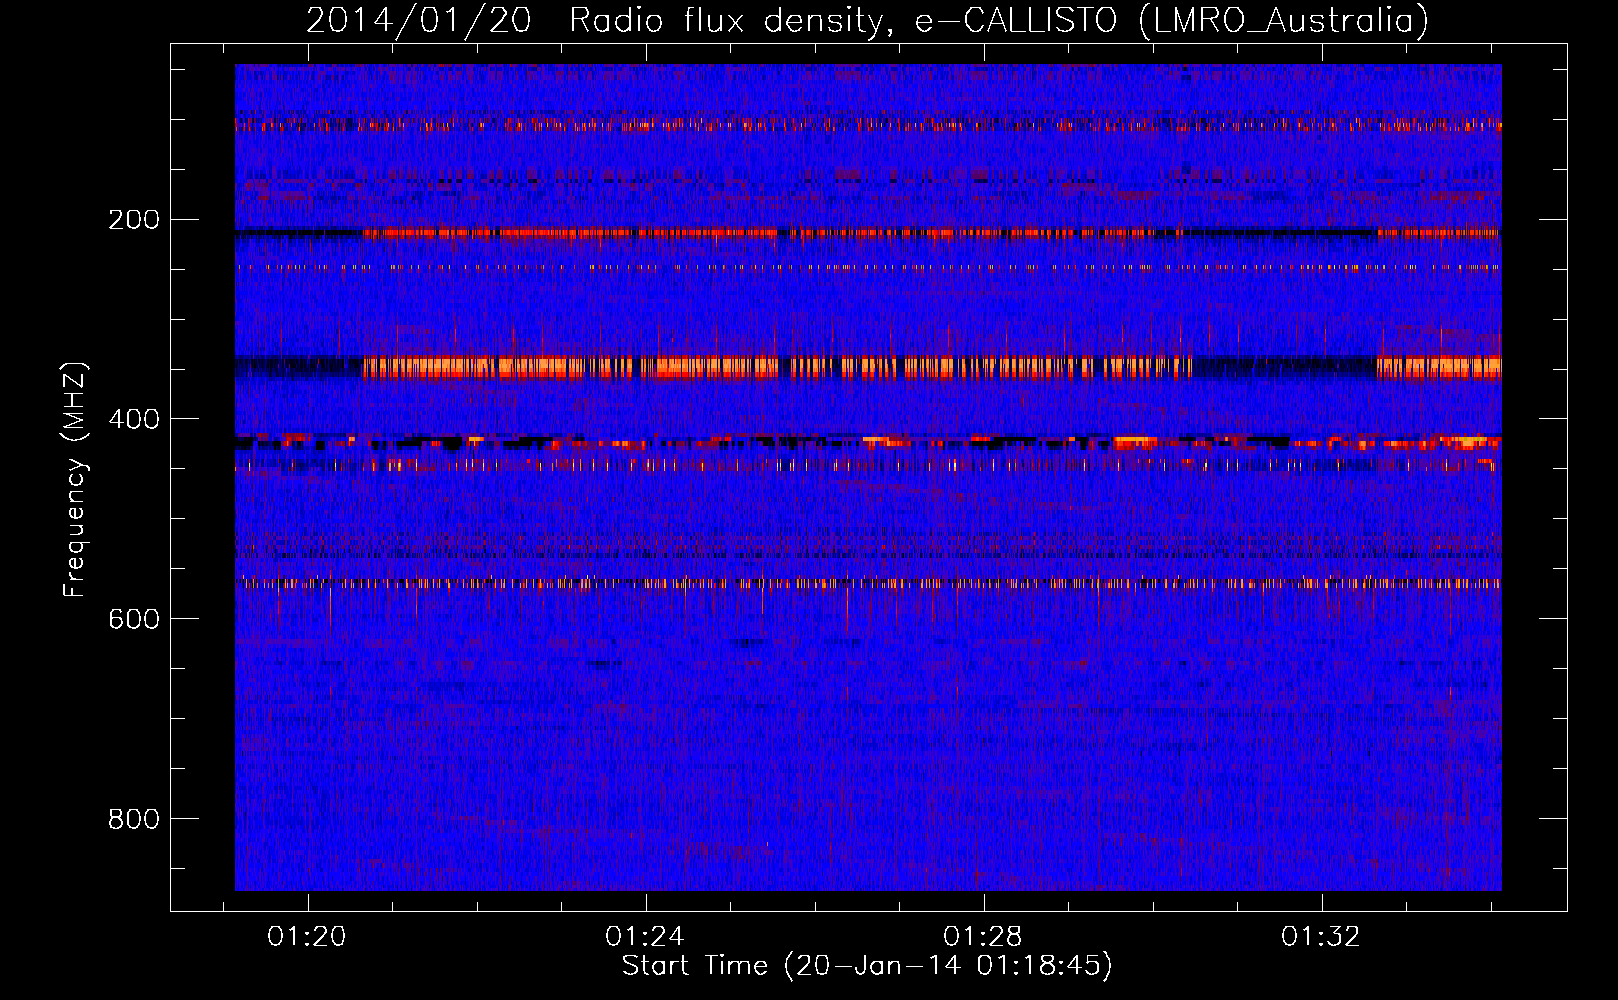Click the plot title mentioning e-CALLISTO

[867, 20]
